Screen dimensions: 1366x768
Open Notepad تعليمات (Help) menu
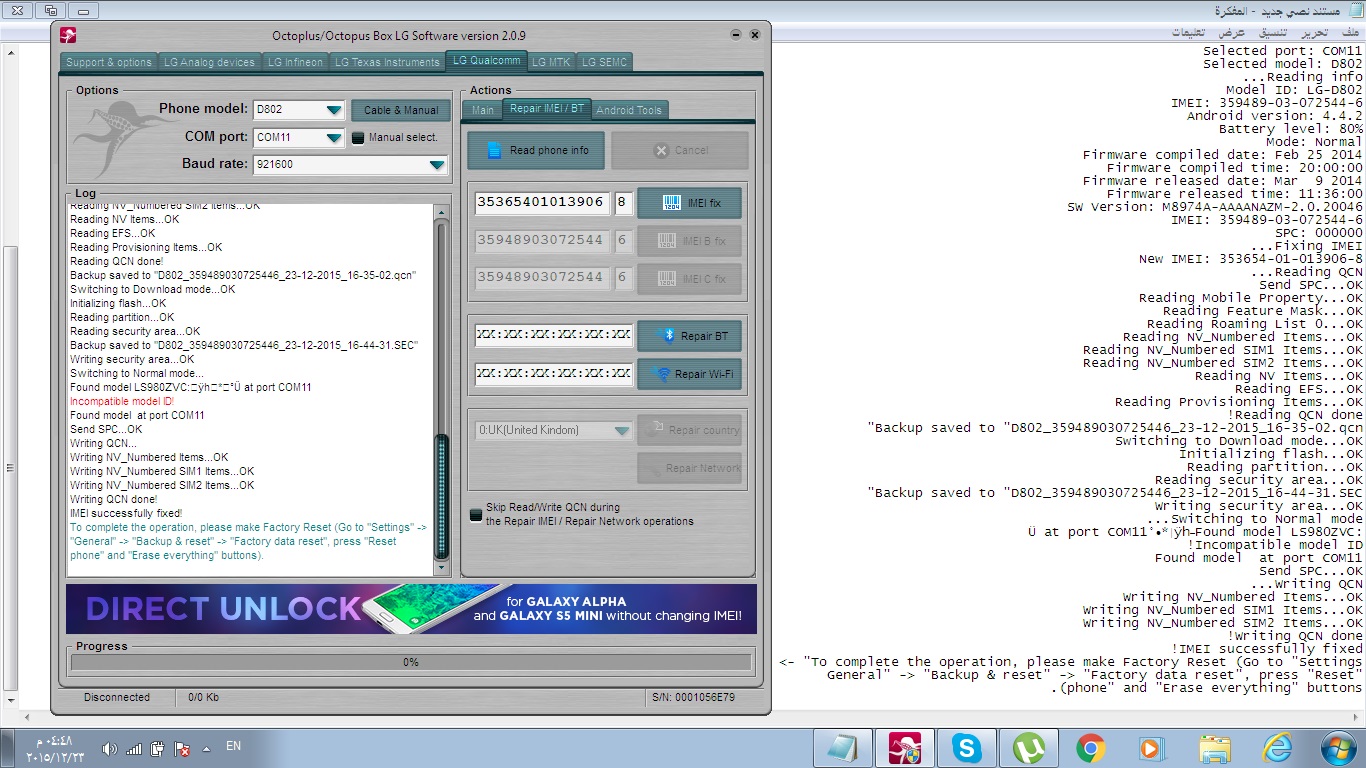click(1188, 33)
